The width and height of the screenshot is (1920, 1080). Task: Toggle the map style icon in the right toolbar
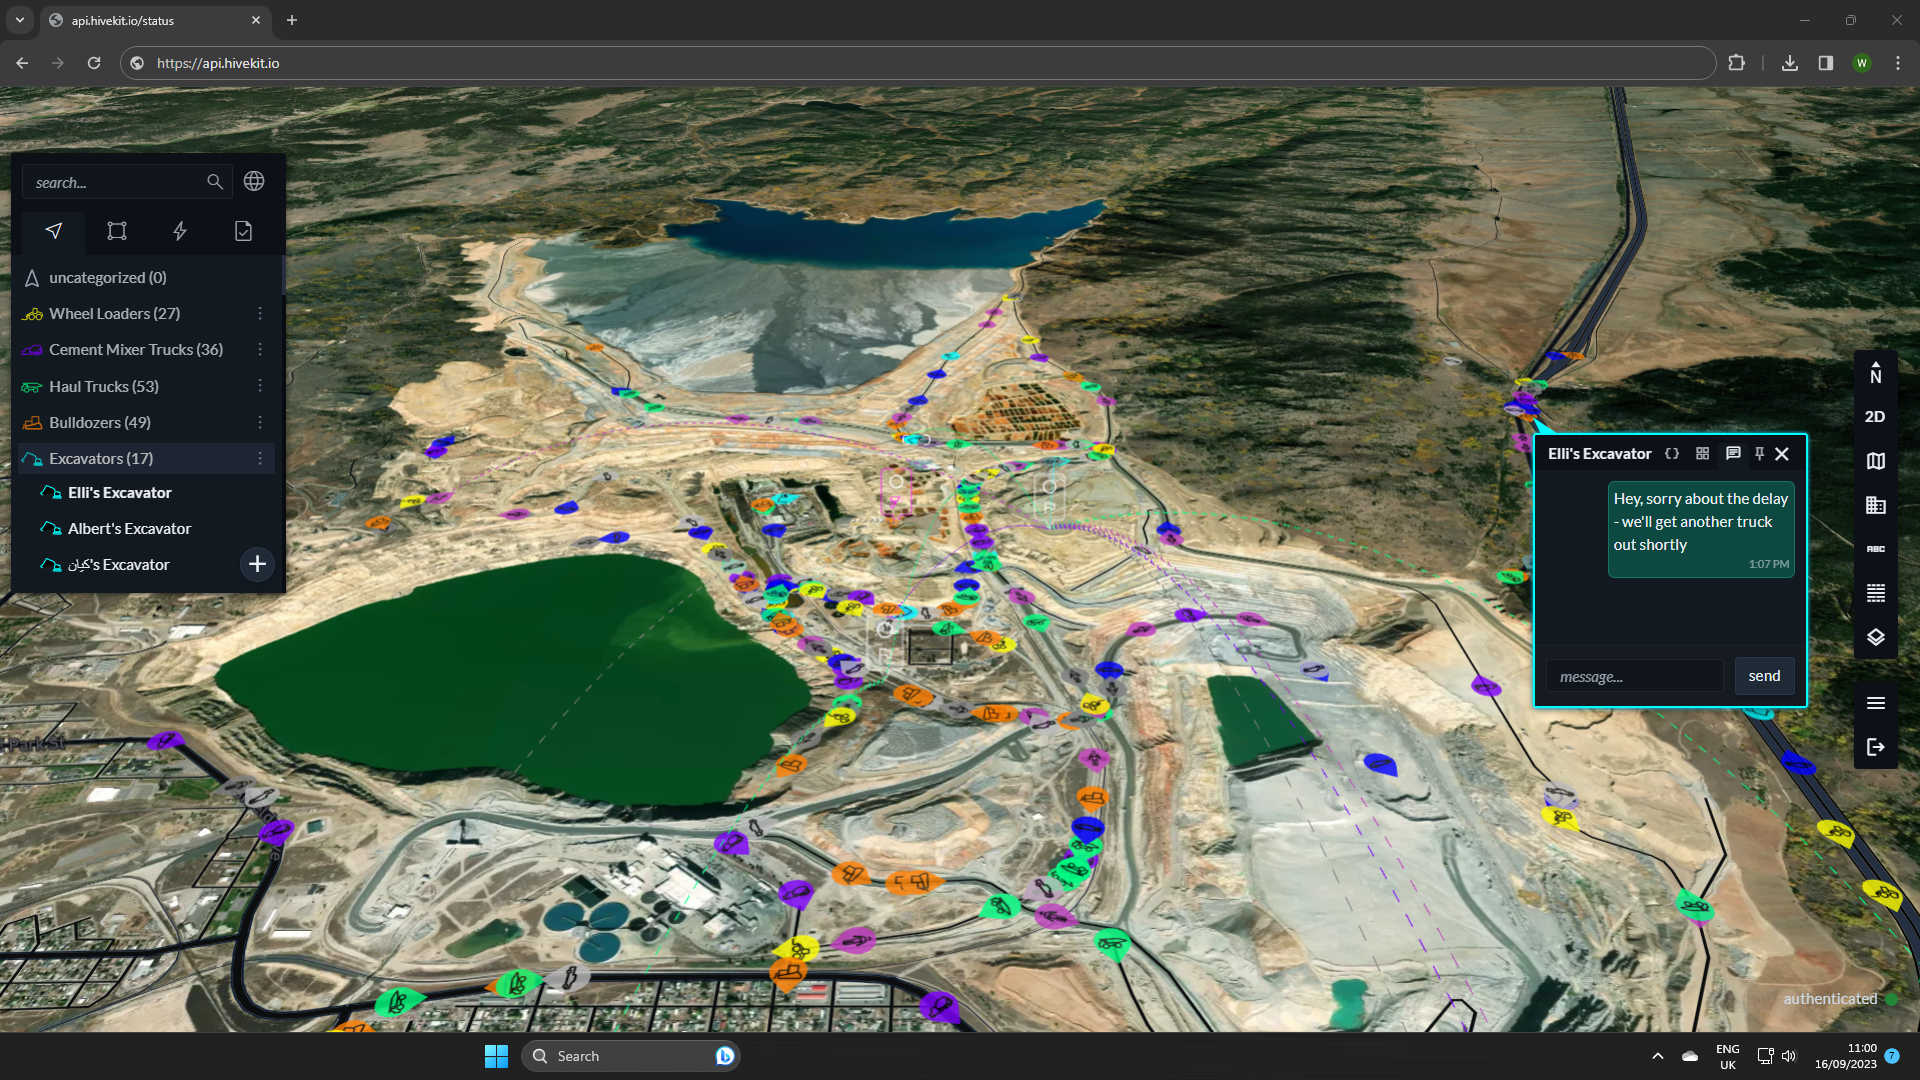(1876, 461)
